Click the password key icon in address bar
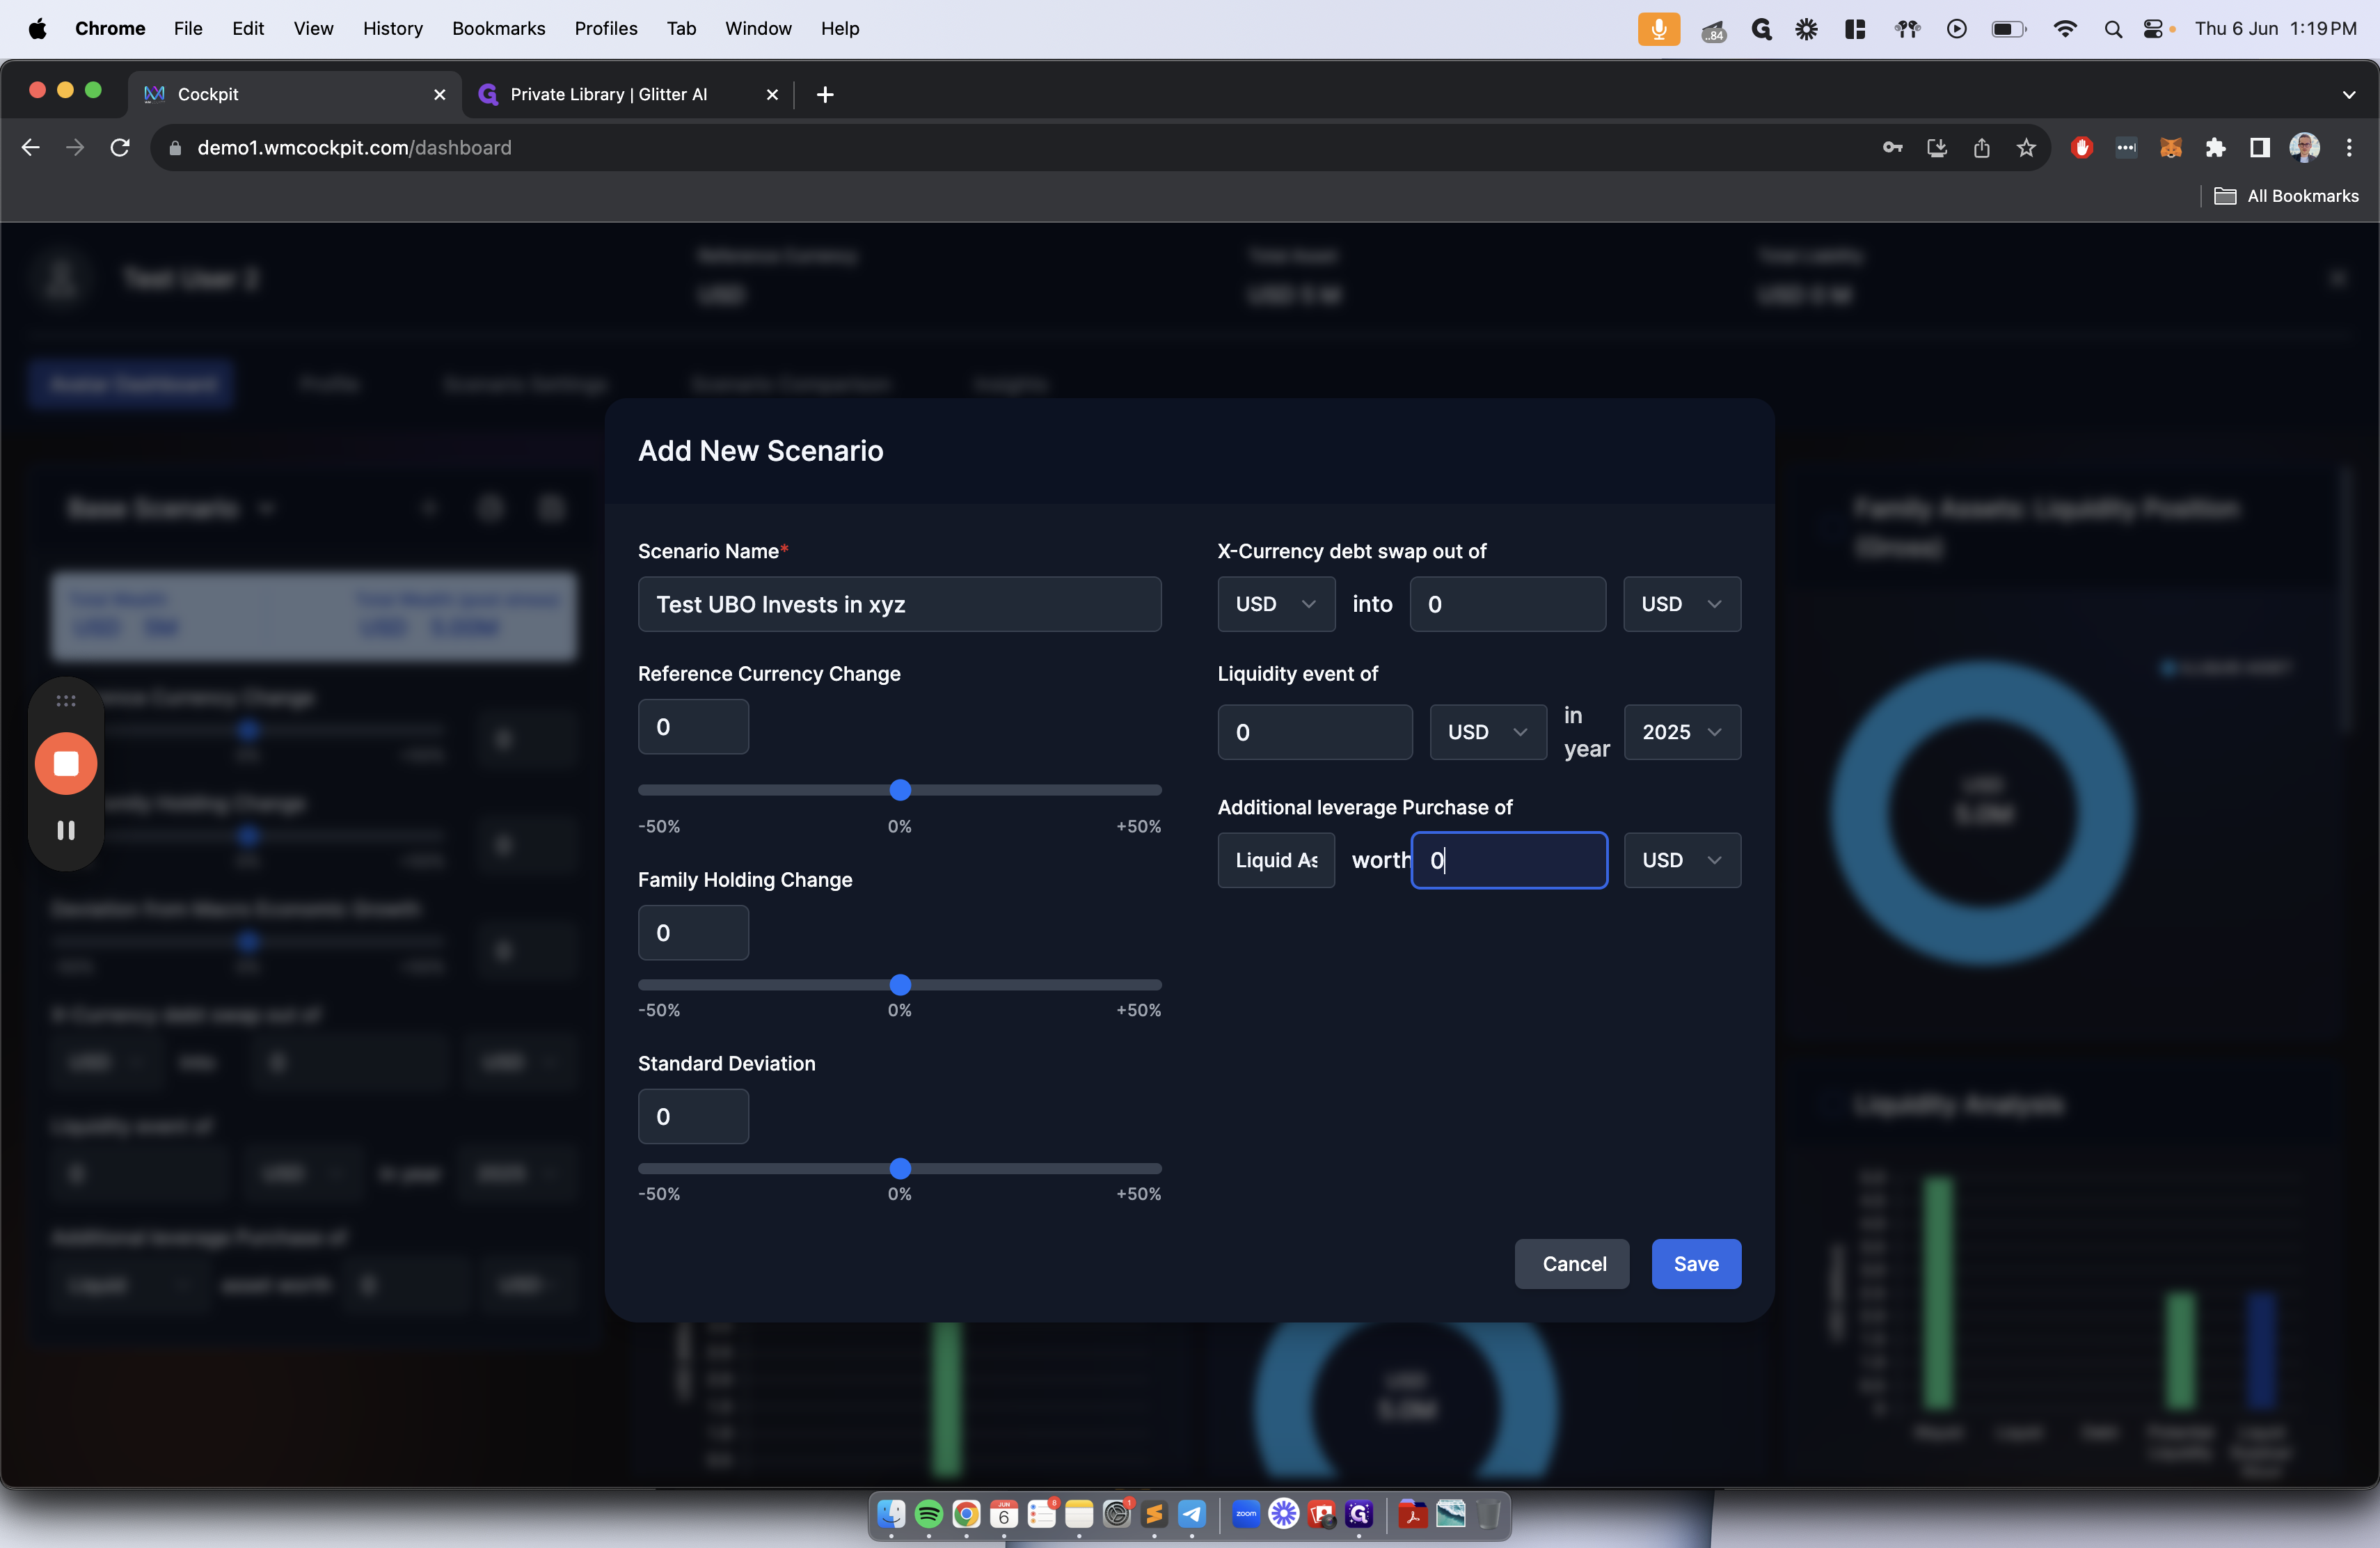This screenshot has width=2380, height=1548. pos(1892,148)
